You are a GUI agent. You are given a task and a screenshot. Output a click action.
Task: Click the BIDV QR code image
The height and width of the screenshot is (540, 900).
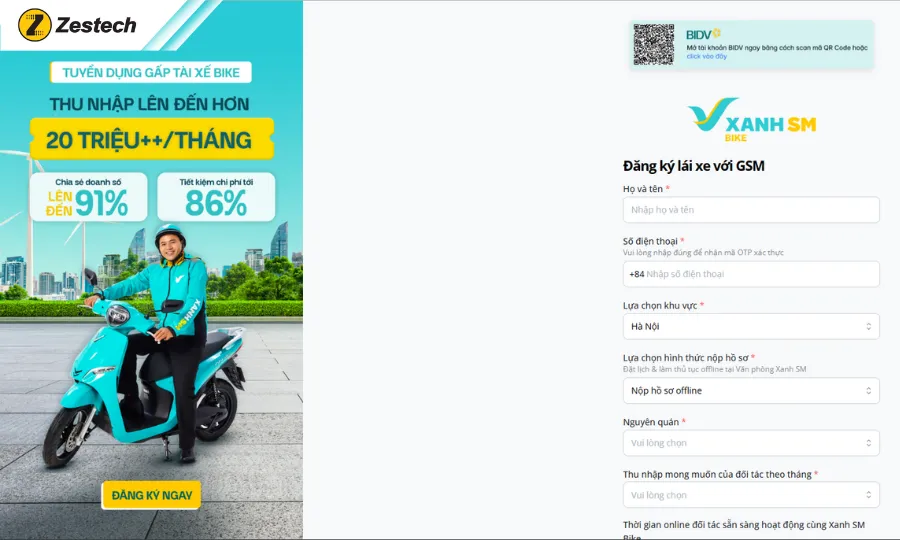654,45
